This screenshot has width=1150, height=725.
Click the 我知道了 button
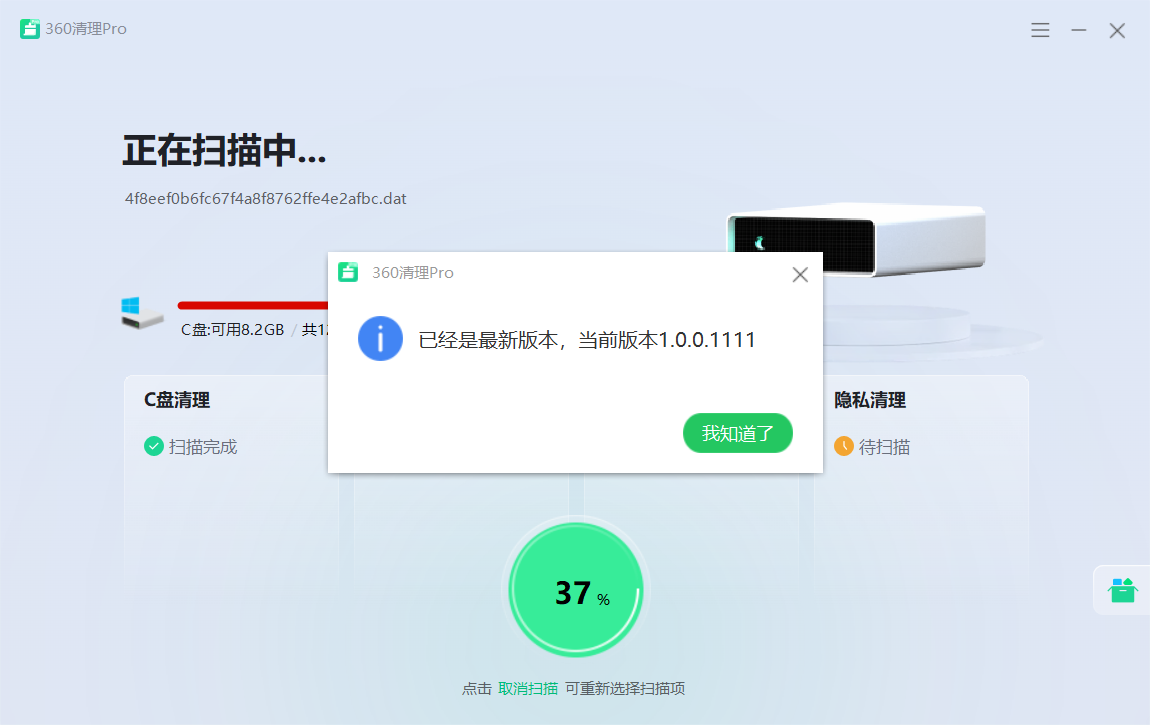click(x=737, y=433)
